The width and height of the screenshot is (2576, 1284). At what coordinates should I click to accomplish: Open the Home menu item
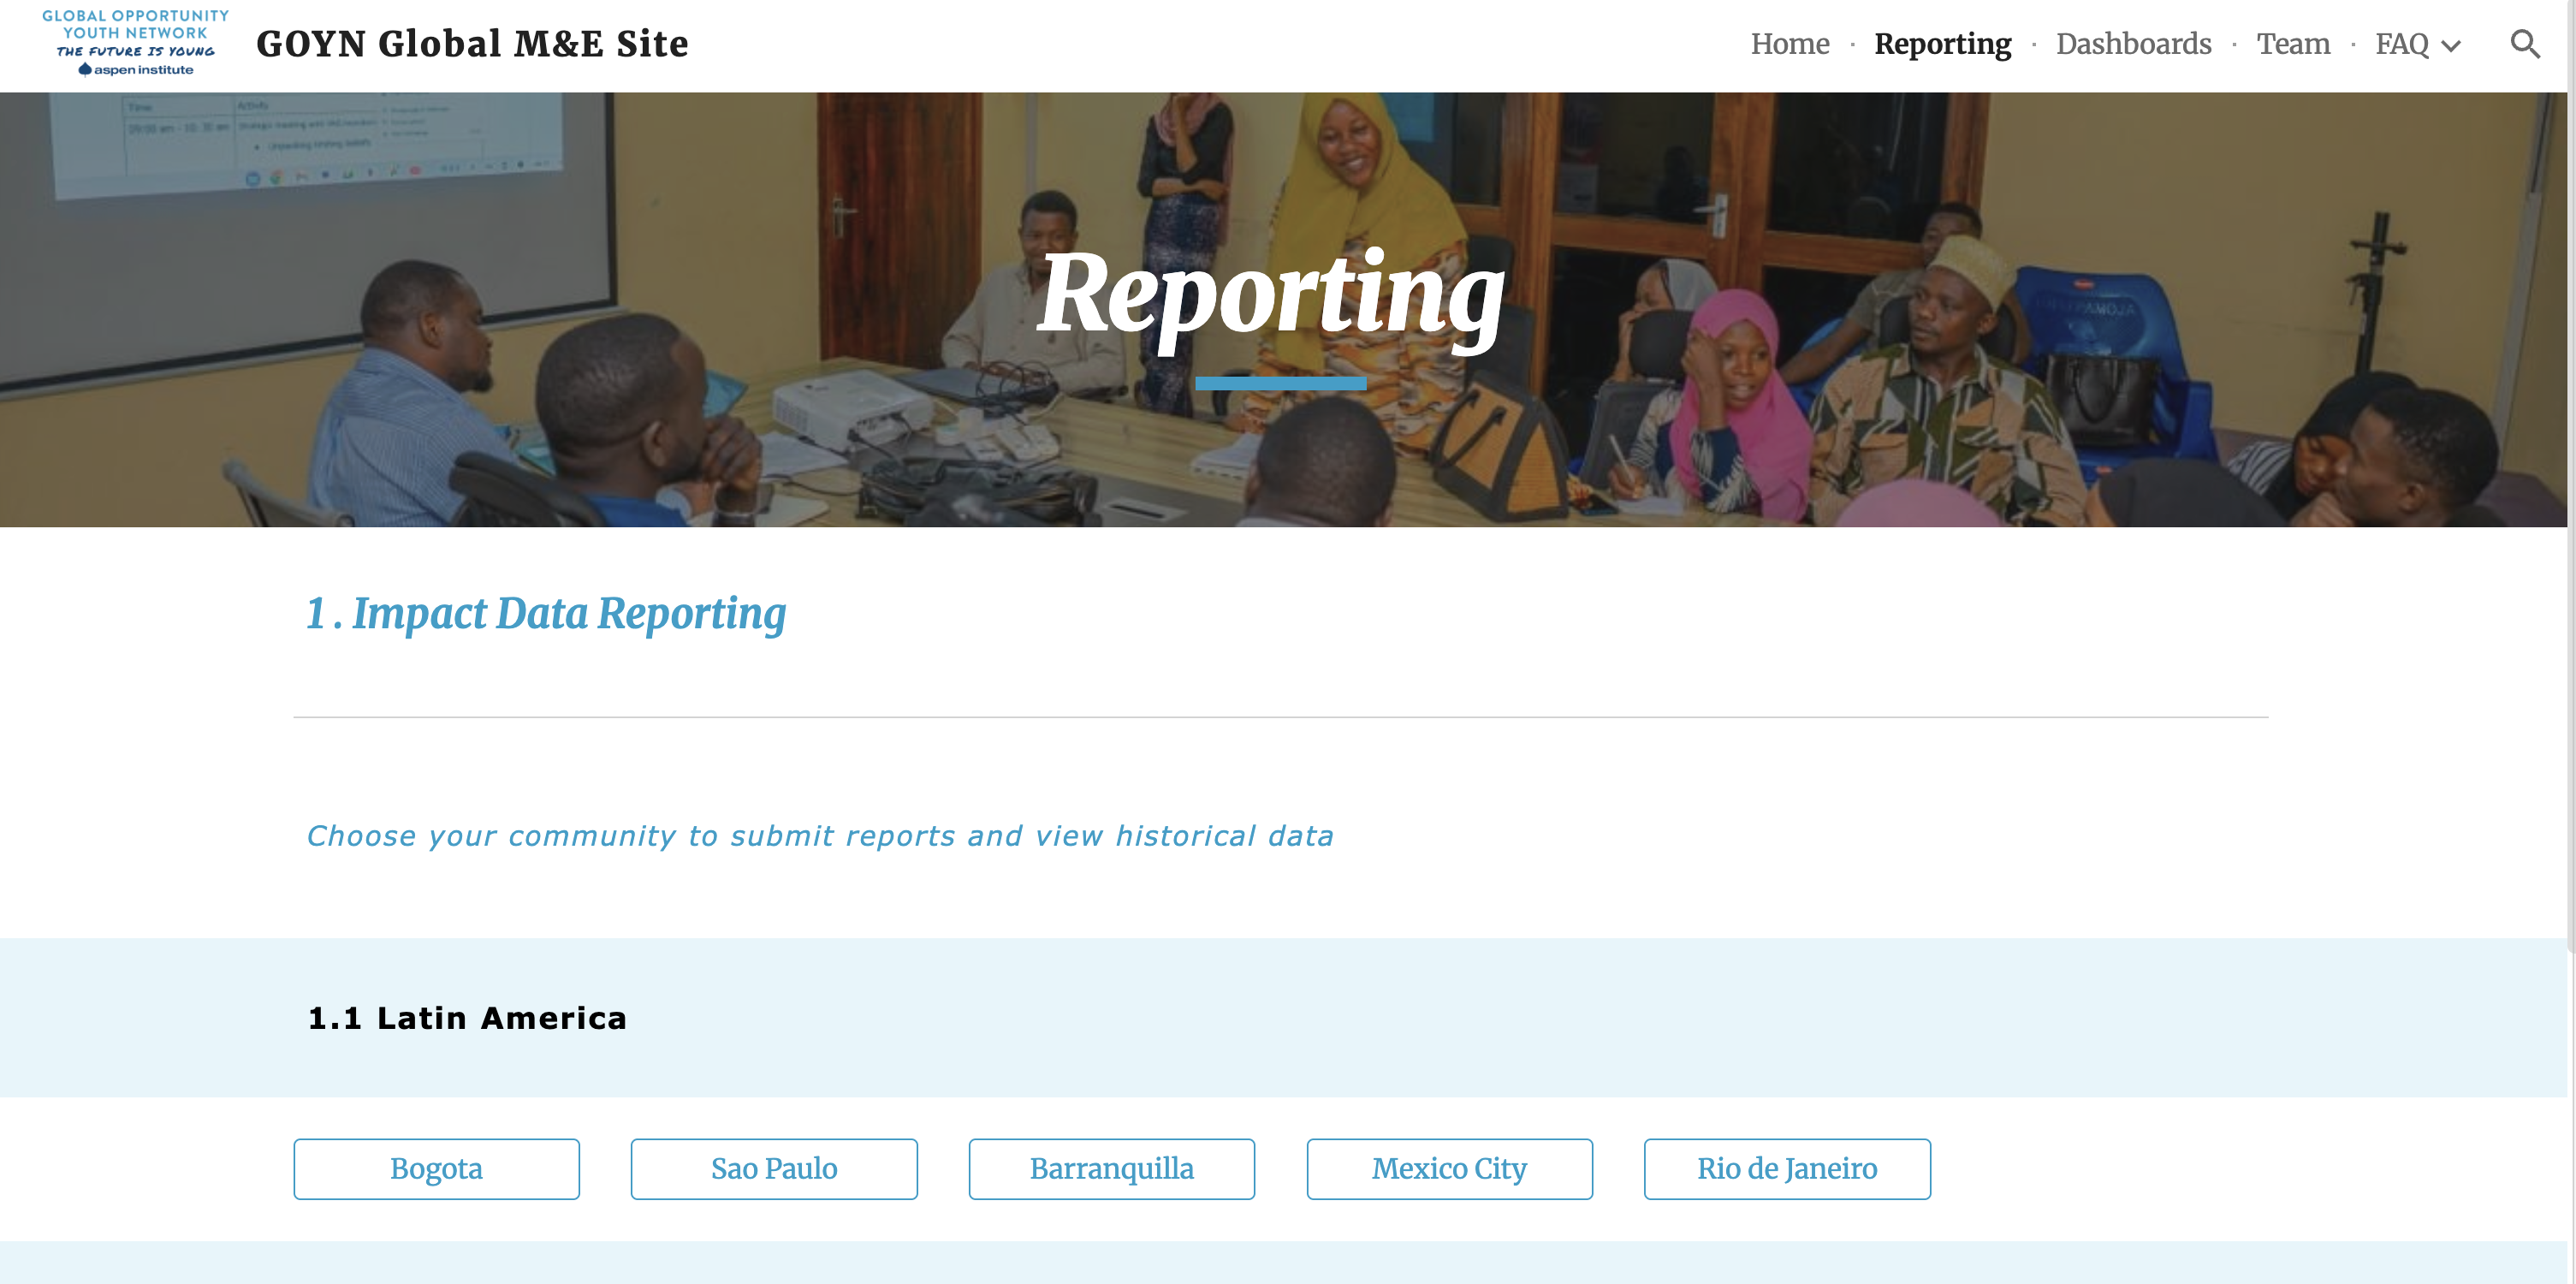[1789, 44]
